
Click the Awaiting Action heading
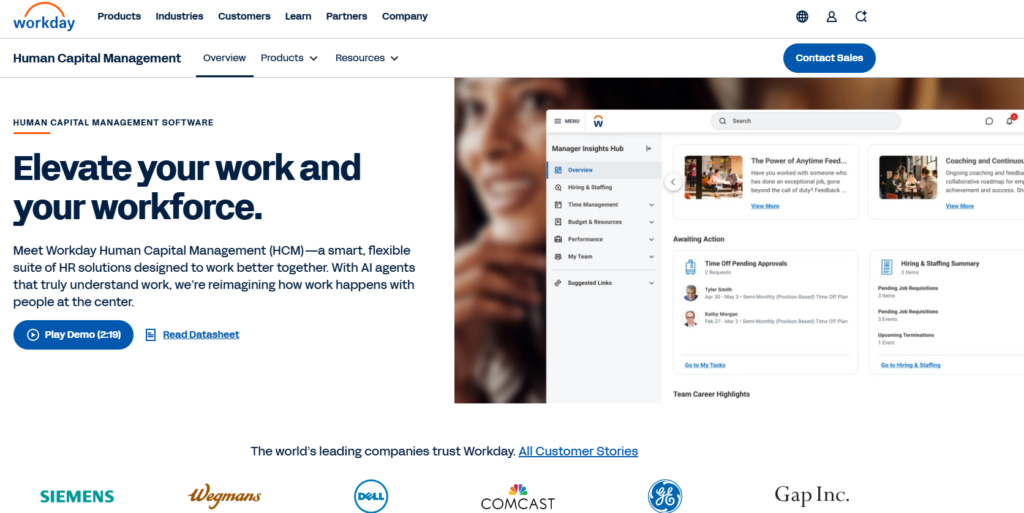pos(699,240)
